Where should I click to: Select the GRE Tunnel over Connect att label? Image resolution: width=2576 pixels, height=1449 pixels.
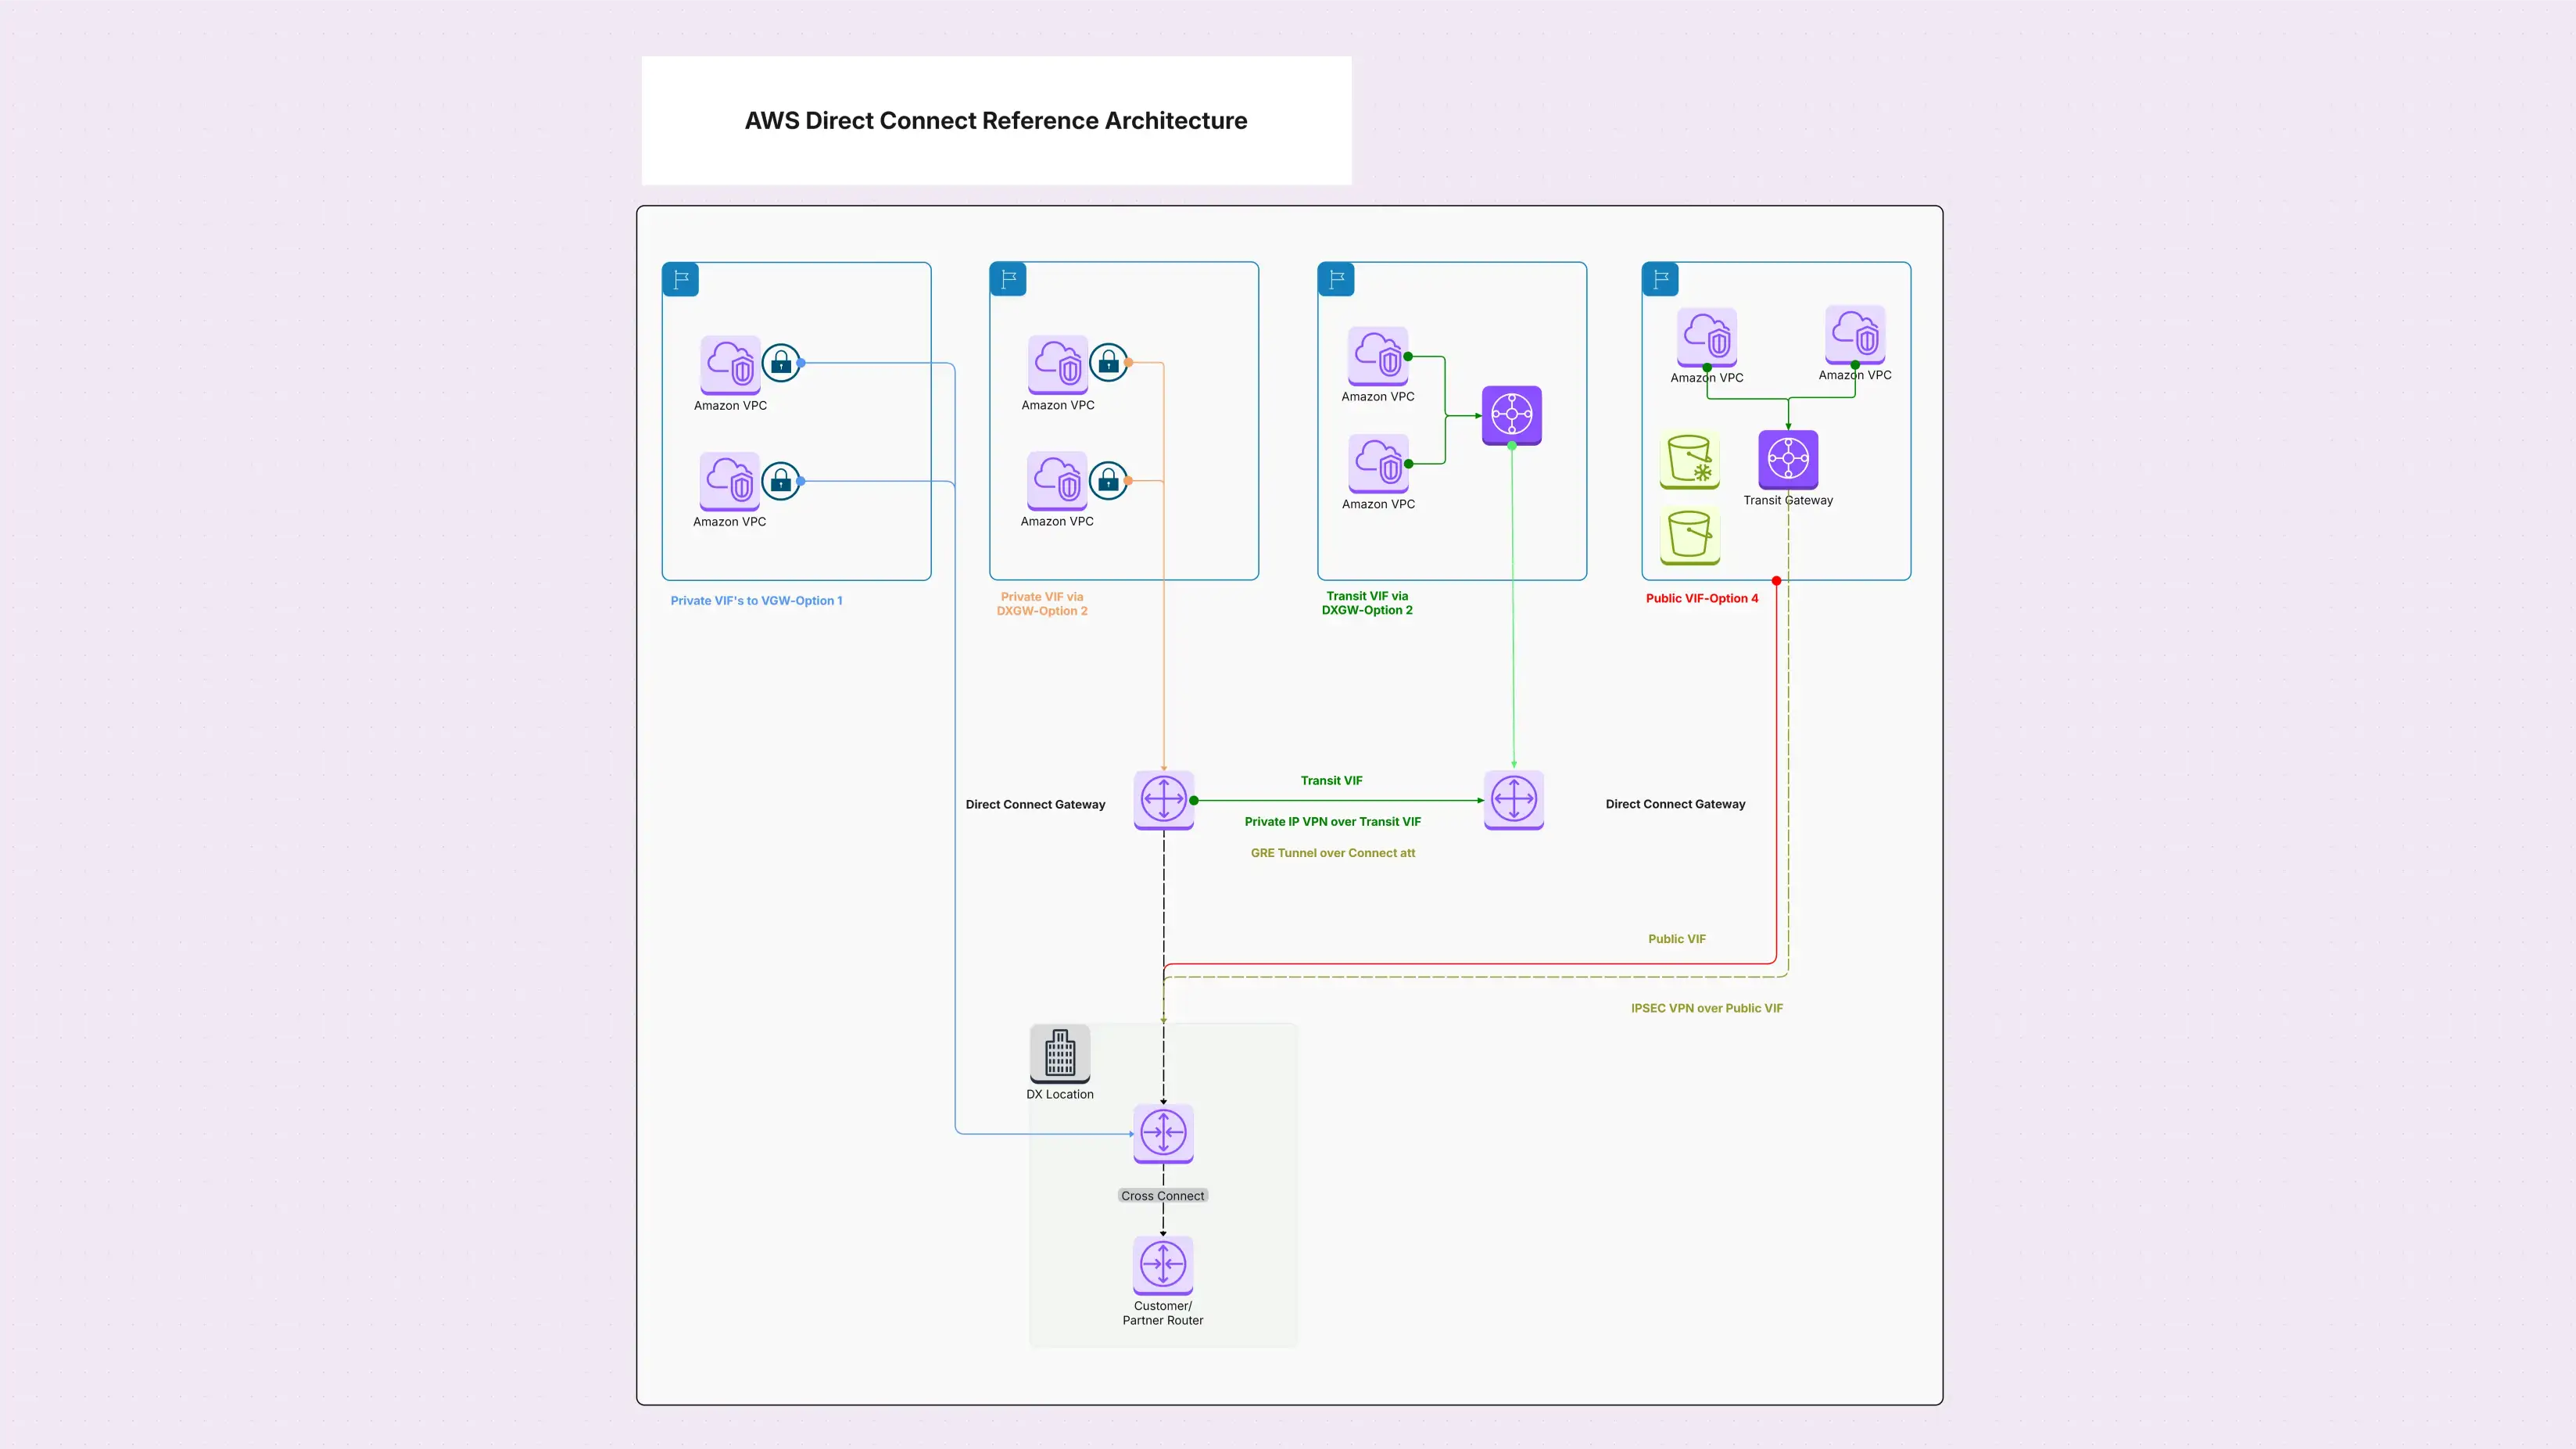click(1333, 852)
